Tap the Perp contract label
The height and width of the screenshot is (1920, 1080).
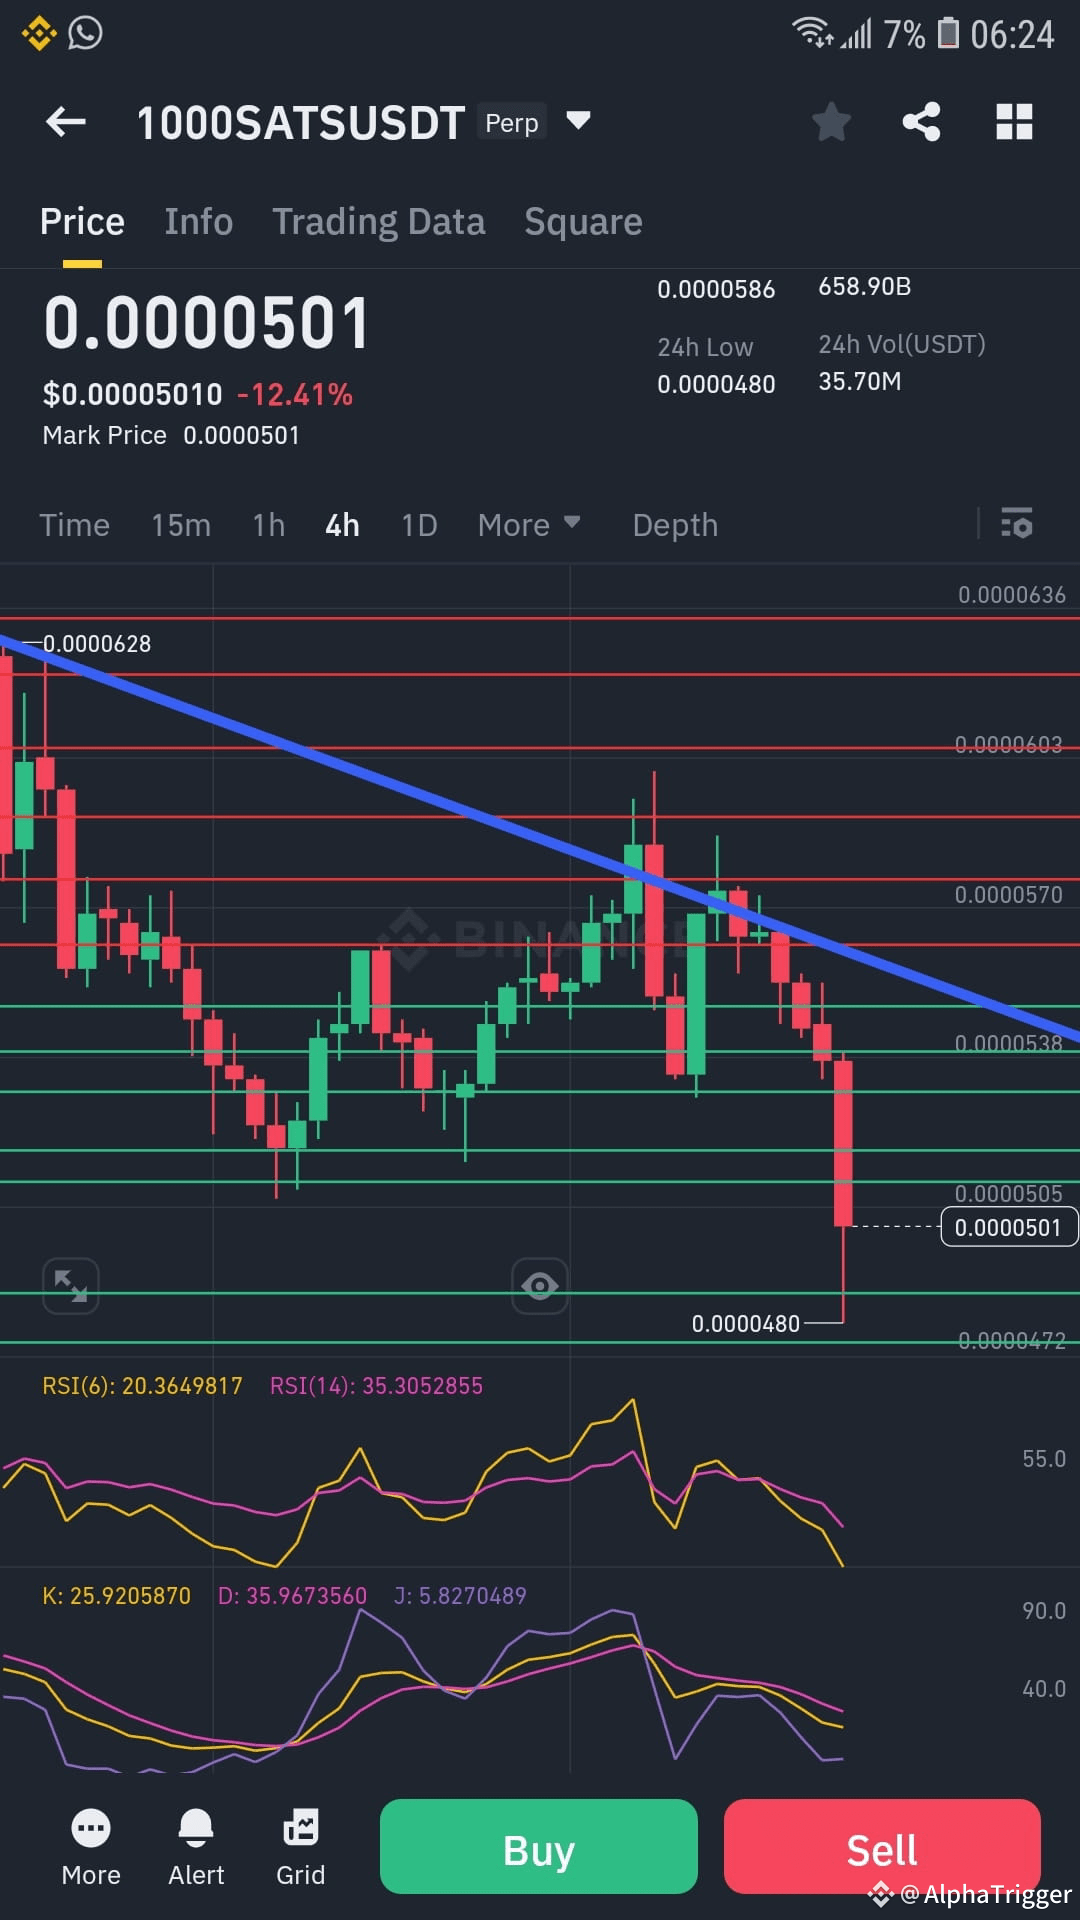(512, 122)
